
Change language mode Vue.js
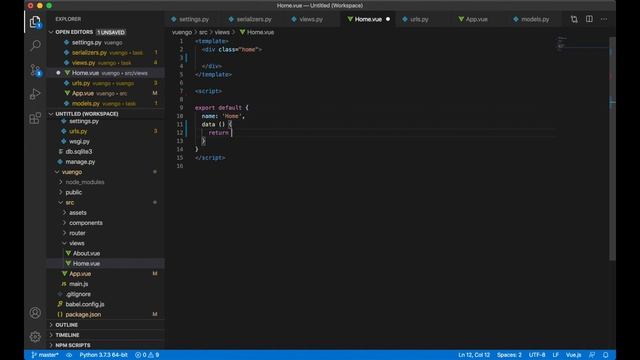[573, 355]
